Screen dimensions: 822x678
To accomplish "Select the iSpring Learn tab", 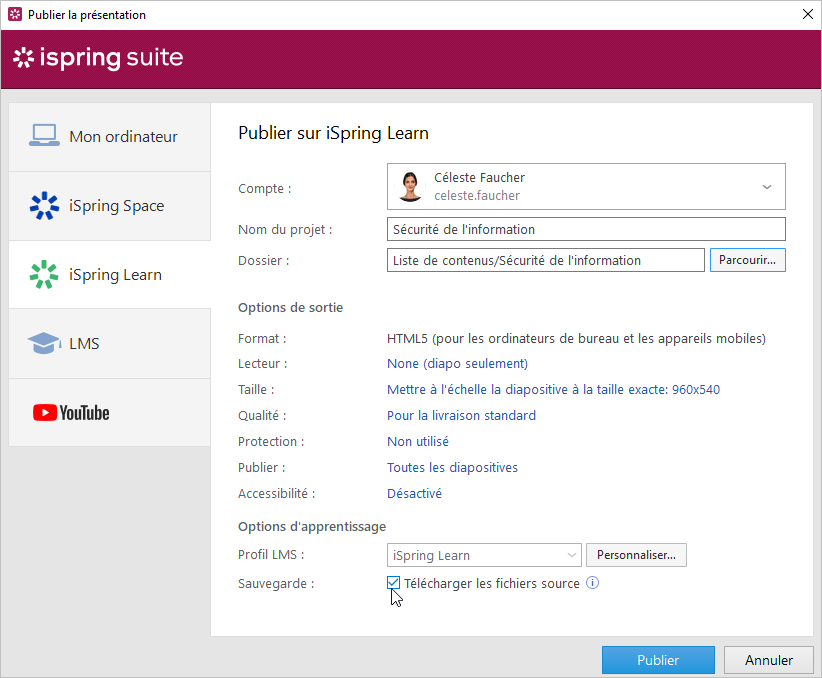I will [110, 274].
